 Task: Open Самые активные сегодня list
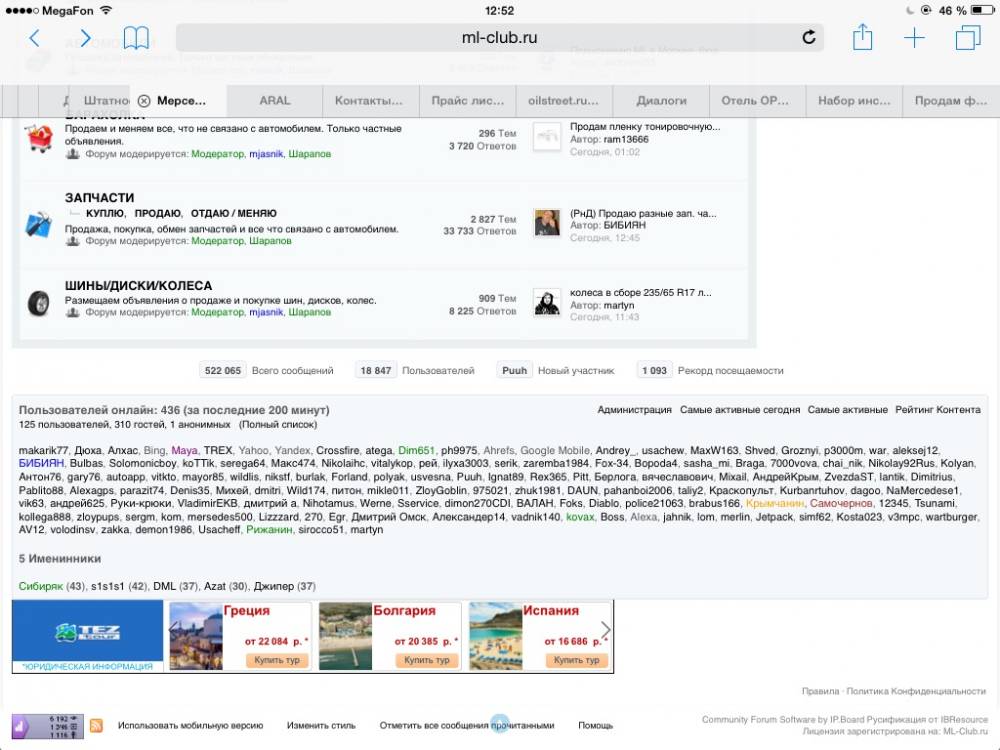739,410
